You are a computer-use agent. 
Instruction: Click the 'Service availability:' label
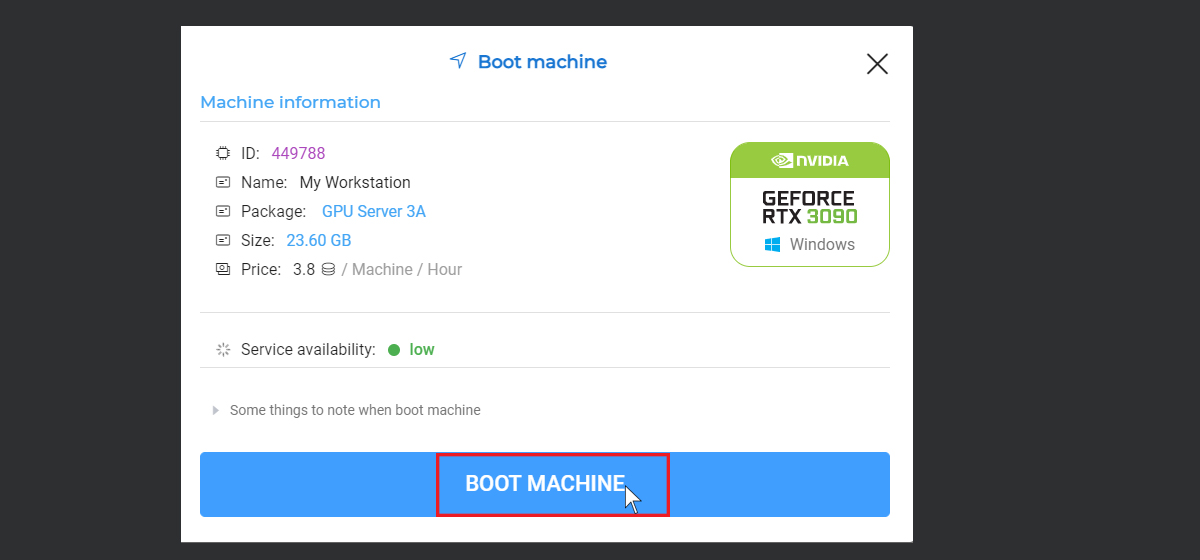(308, 350)
